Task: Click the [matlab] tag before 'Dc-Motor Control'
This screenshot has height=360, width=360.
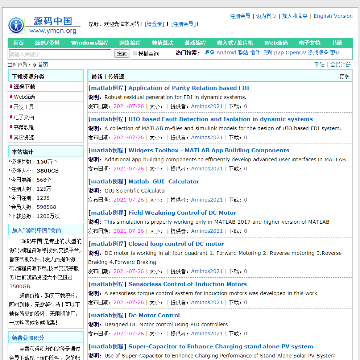Action: pos(107,315)
